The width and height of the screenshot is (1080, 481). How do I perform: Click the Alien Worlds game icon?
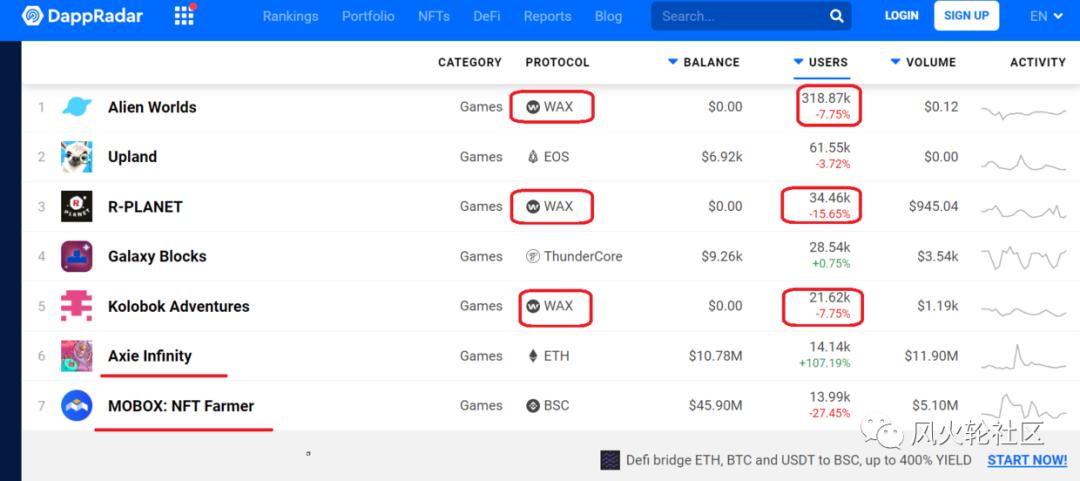coord(77,107)
